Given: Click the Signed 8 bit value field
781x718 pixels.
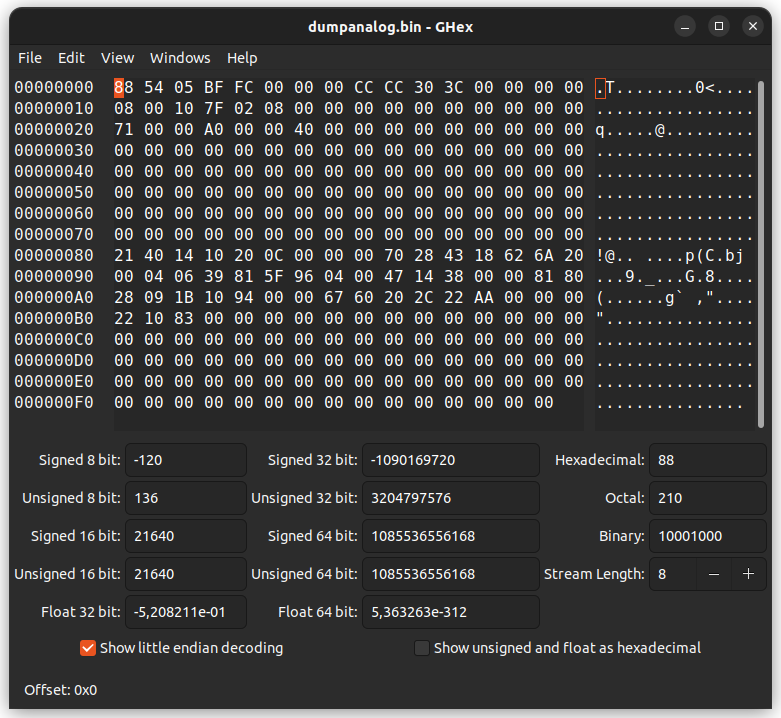Looking at the screenshot, I should tap(186, 460).
